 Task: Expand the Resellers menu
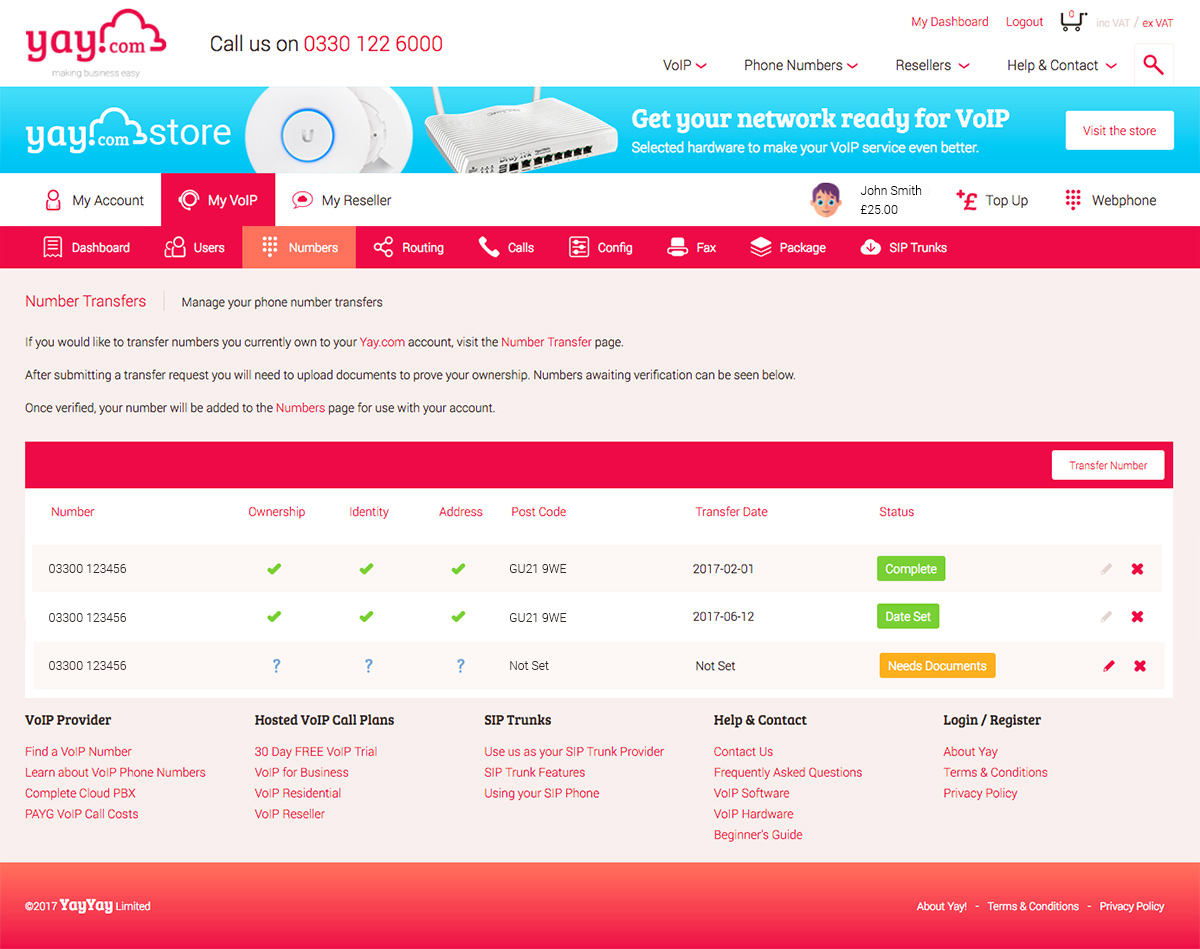[x=933, y=65]
